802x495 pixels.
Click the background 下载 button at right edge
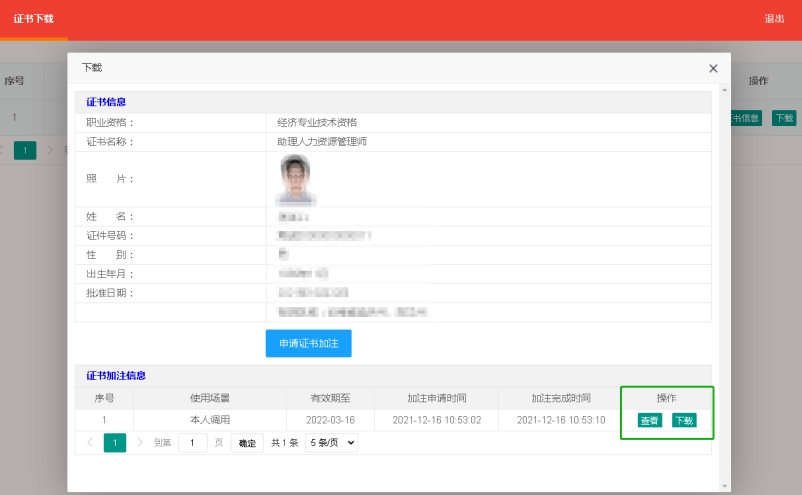[x=784, y=118]
